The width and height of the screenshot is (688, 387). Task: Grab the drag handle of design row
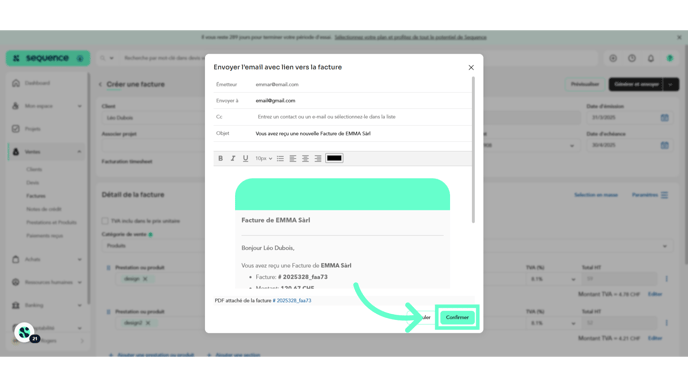[x=108, y=268]
